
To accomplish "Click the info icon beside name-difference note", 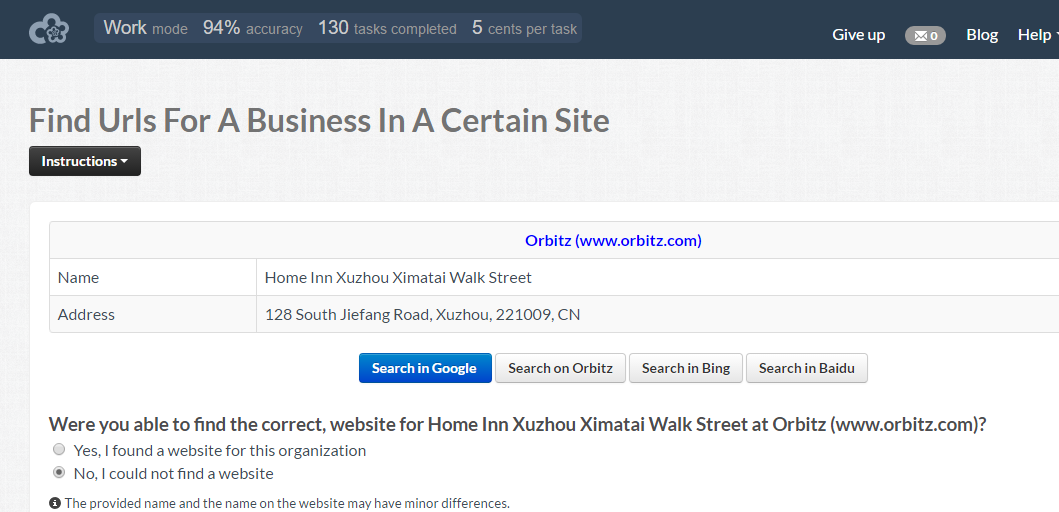I will (x=55, y=503).
